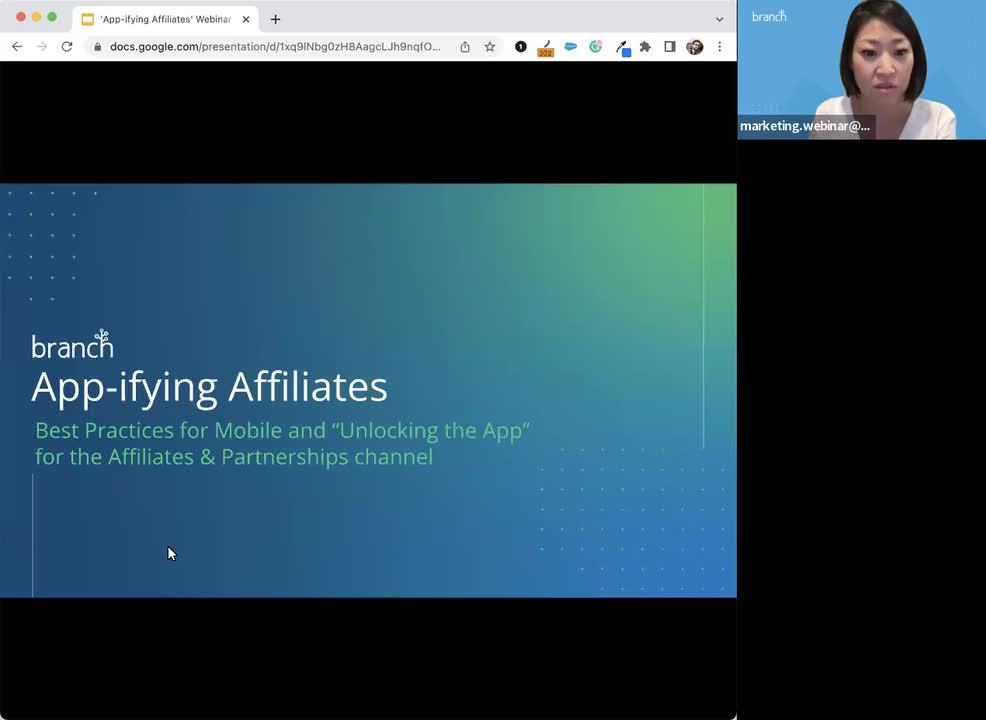
Task: Open the Salesforce cloud extension
Action: pos(570,47)
